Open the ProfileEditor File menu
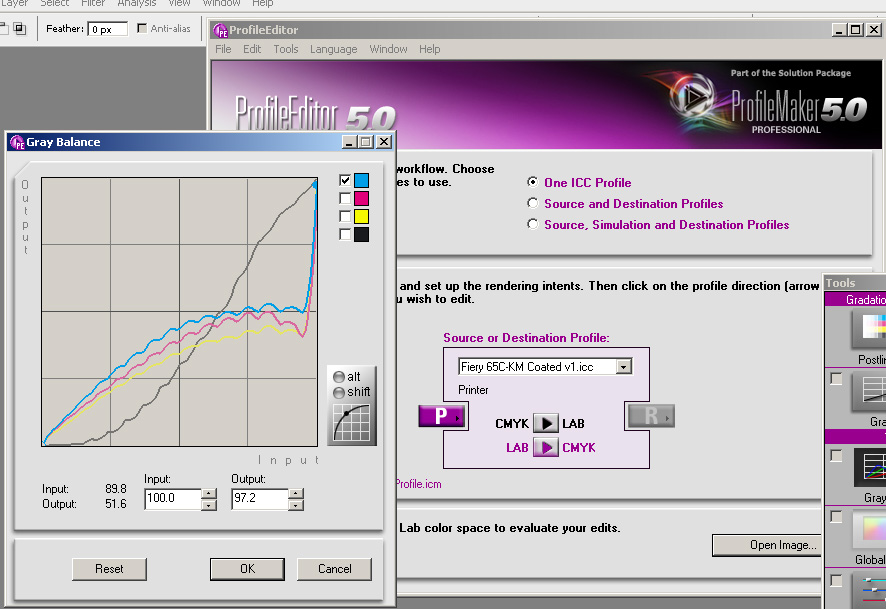The image size is (886, 609). [223, 49]
